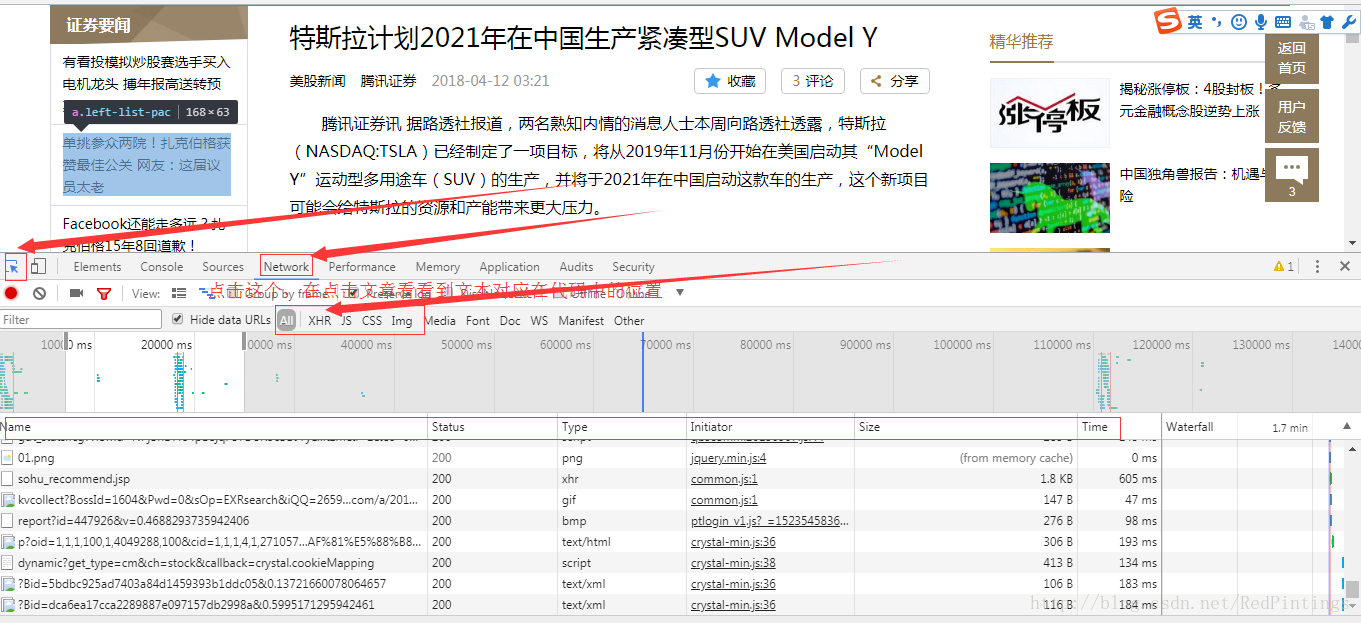Screen dimensions: 1361x623
Task: Sort requests by the Time column header
Action: pyautogui.click(x=1119, y=427)
